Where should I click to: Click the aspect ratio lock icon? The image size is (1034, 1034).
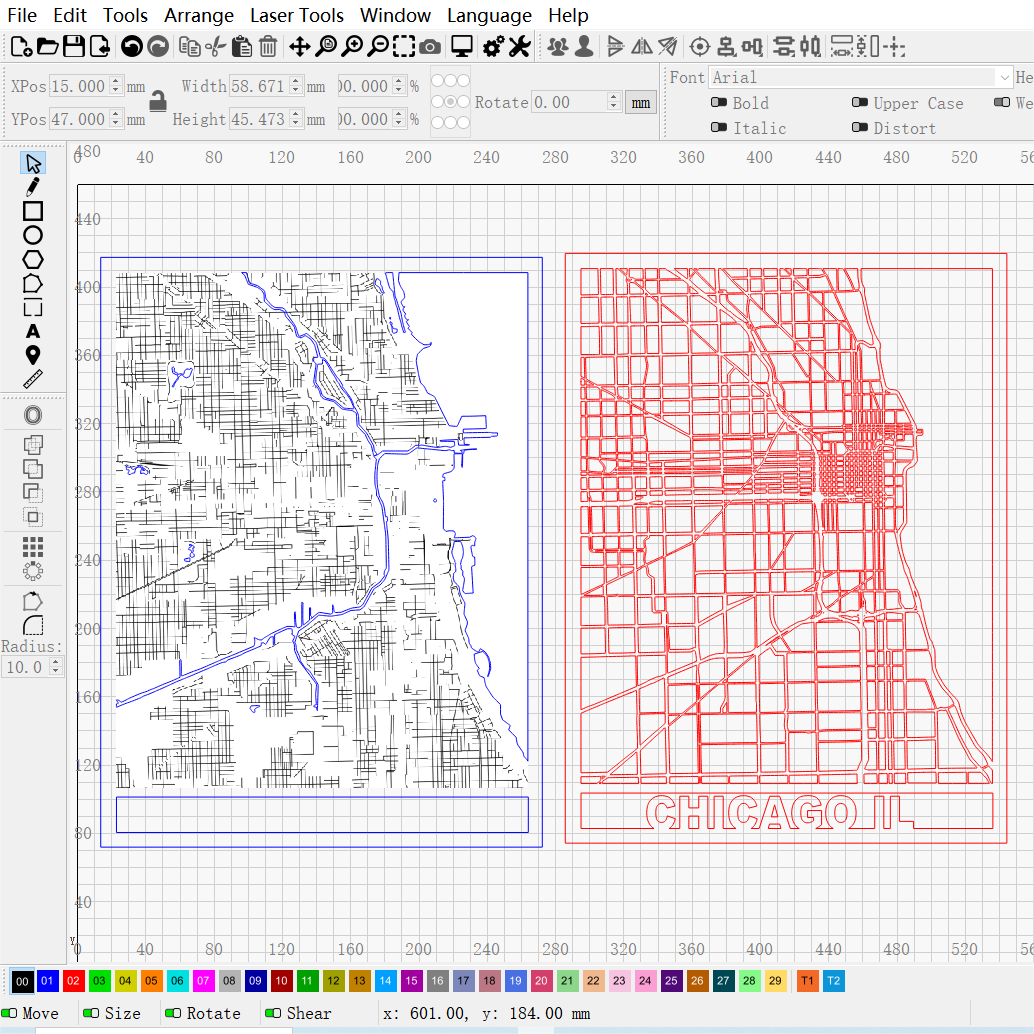tap(157, 102)
